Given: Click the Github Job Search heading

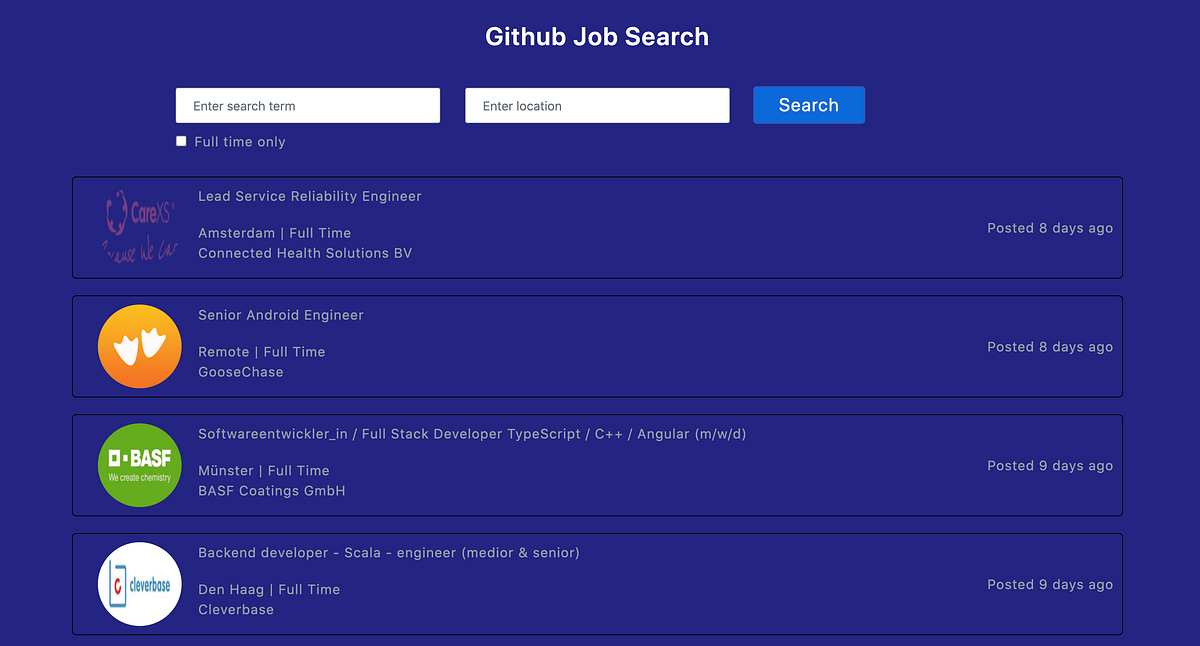Looking at the screenshot, I should tap(597, 36).
